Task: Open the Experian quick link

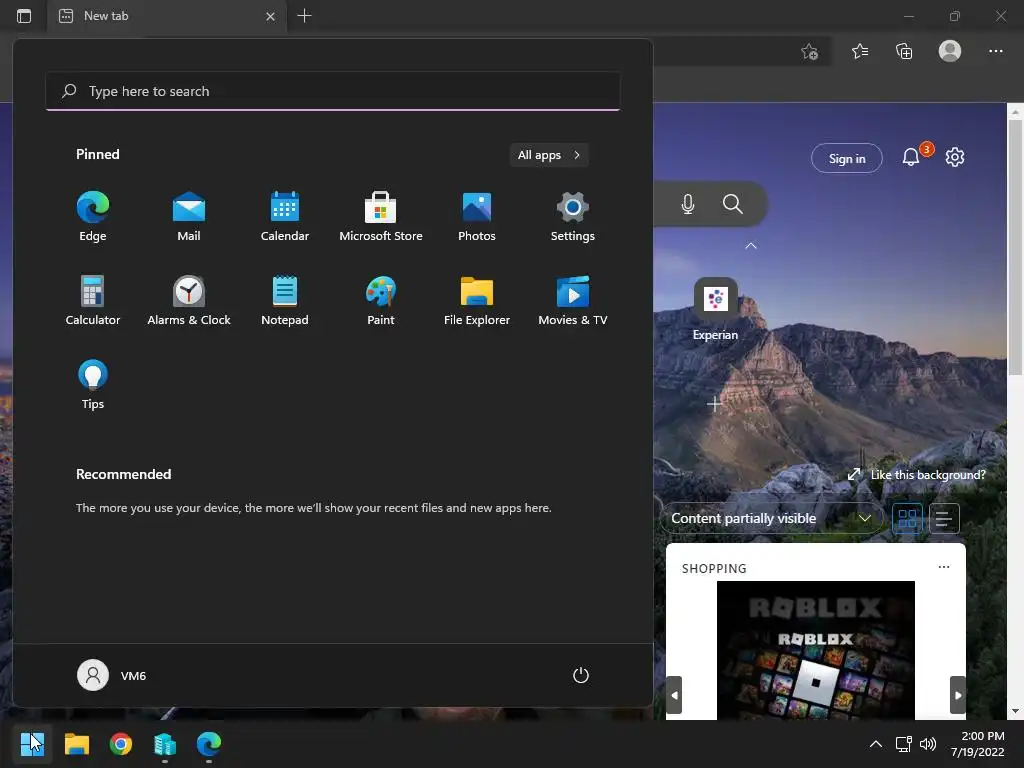Action: [716, 310]
